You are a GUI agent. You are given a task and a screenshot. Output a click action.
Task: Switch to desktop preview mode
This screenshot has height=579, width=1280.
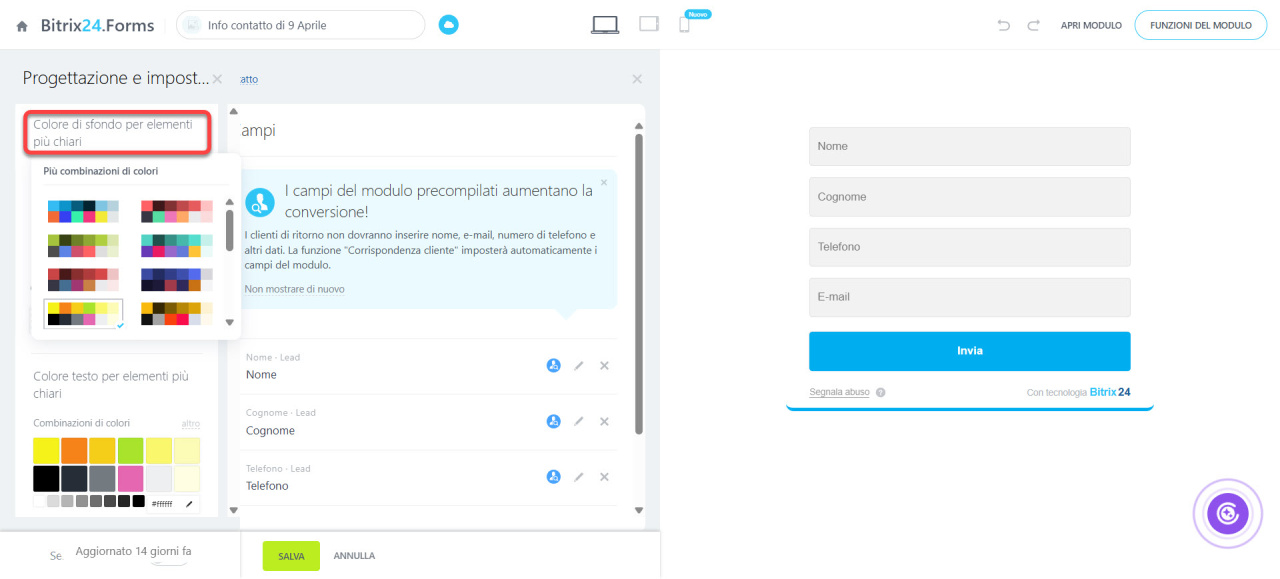click(x=605, y=25)
